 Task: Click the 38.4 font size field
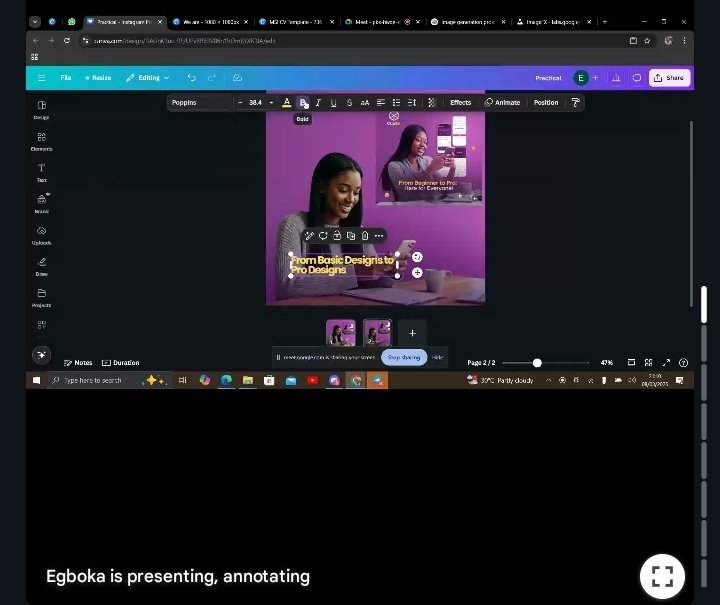pos(255,102)
